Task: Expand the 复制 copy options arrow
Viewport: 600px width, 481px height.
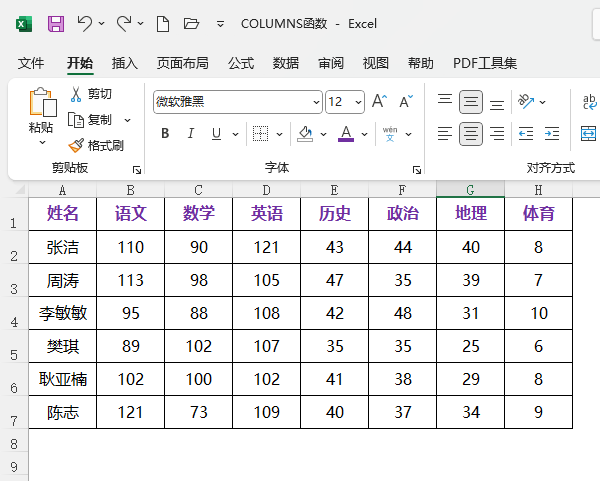Action: pyautogui.click(x=127, y=121)
